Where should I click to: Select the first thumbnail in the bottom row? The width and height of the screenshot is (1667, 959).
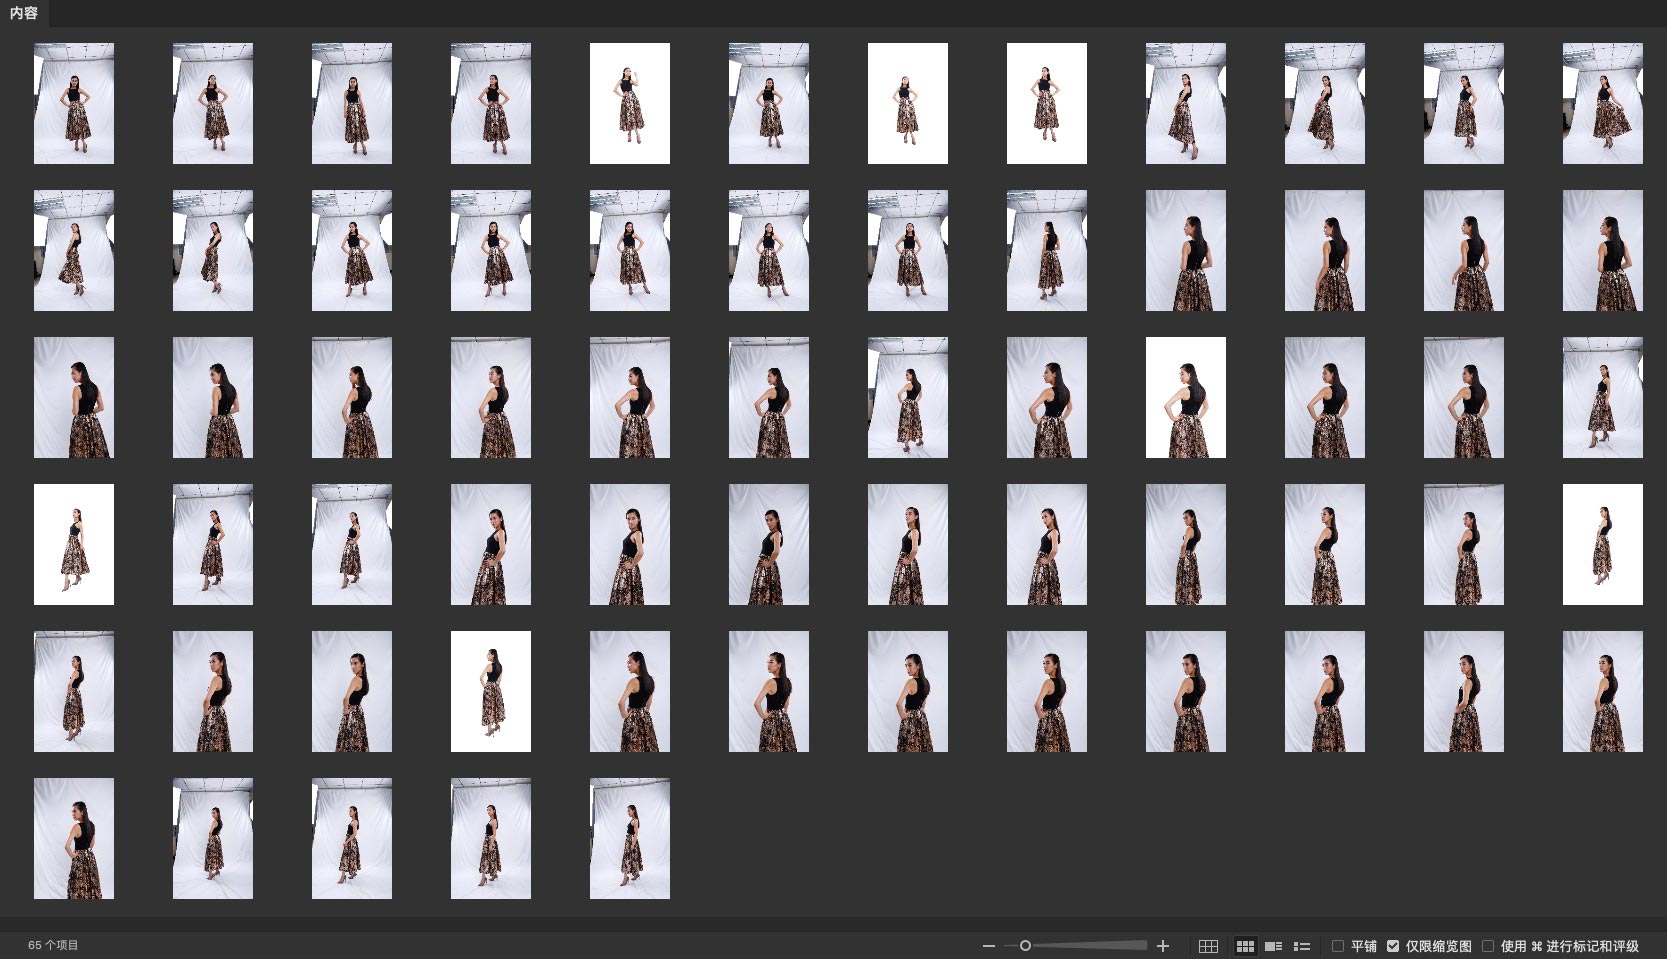(74, 838)
